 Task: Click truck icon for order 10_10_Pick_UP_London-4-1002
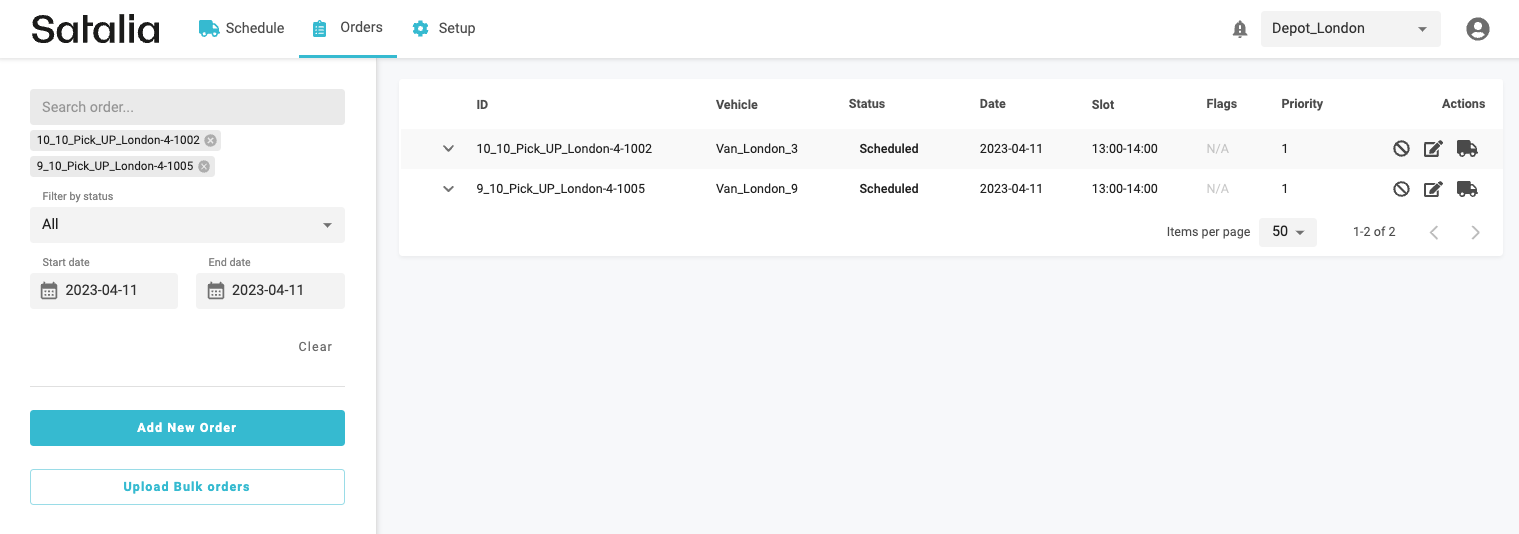(x=1467, y=149)
